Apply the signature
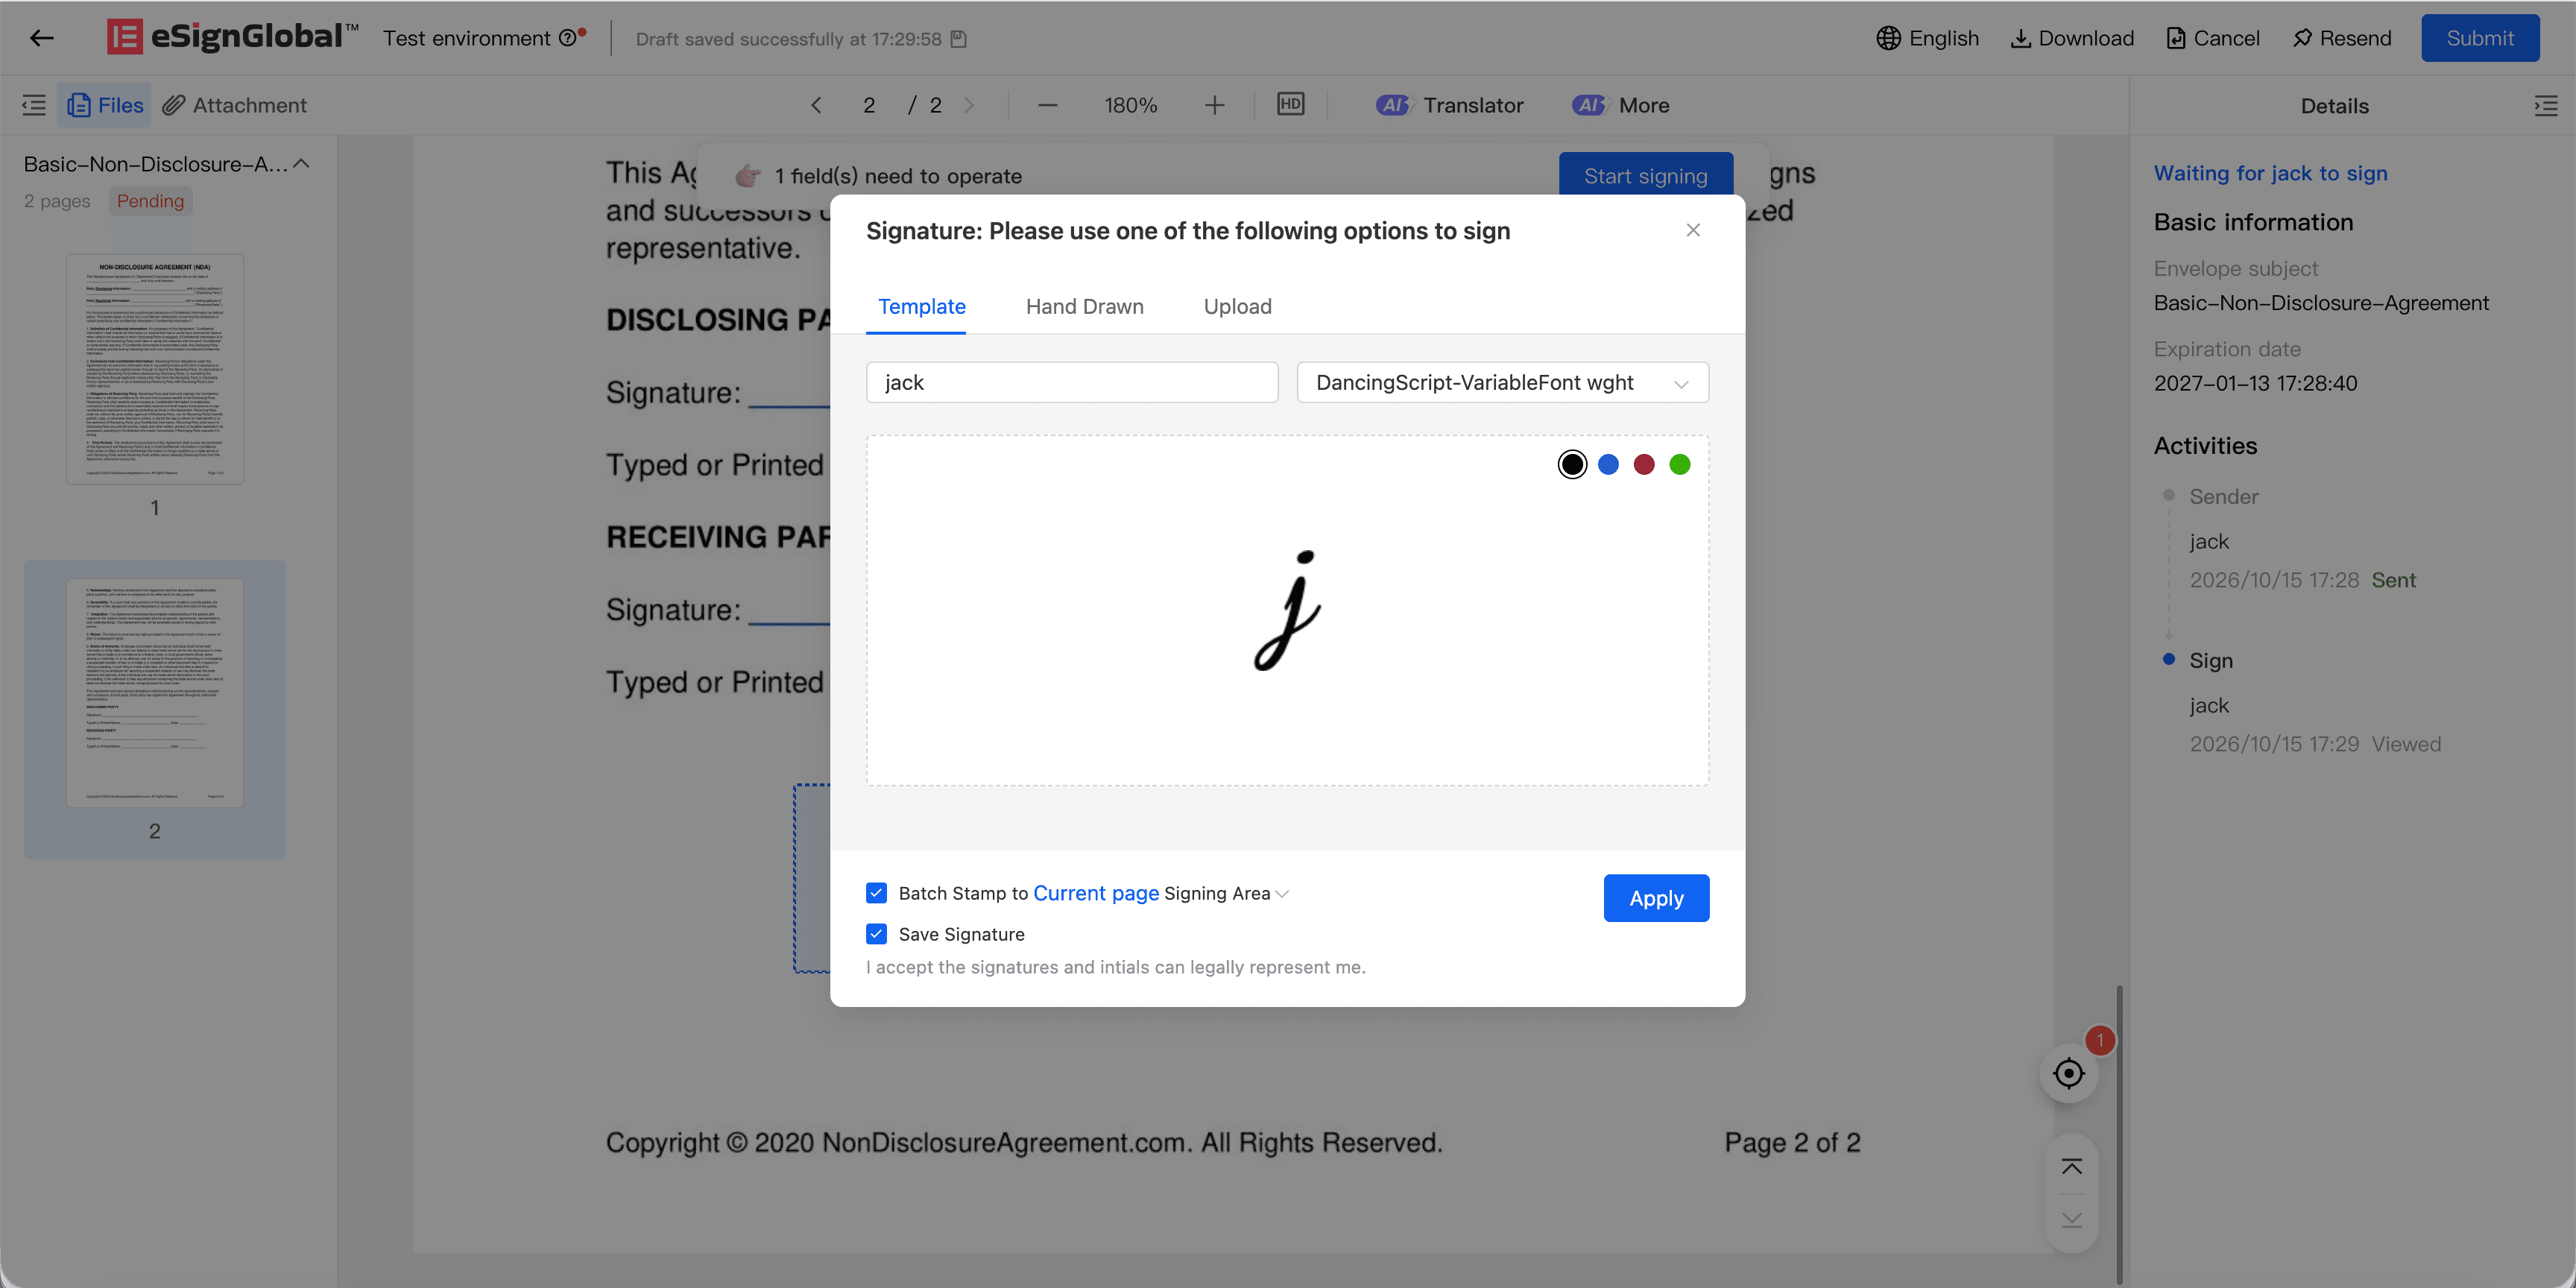This screenshot has height=1288, width=2576. coord(1656,898)
